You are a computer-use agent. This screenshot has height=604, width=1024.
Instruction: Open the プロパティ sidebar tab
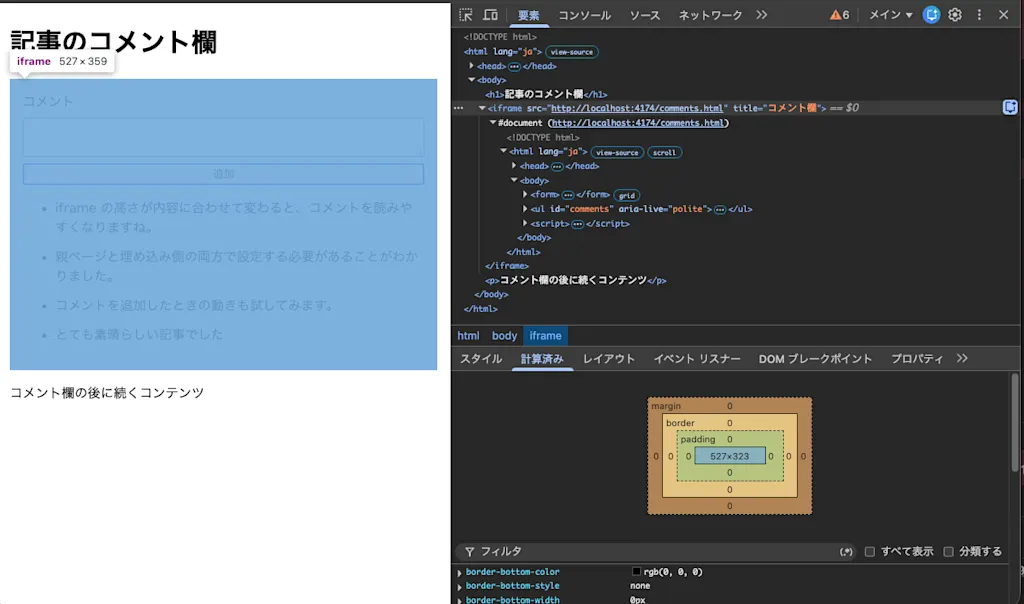pyautogui.click(x=917, y=358)
